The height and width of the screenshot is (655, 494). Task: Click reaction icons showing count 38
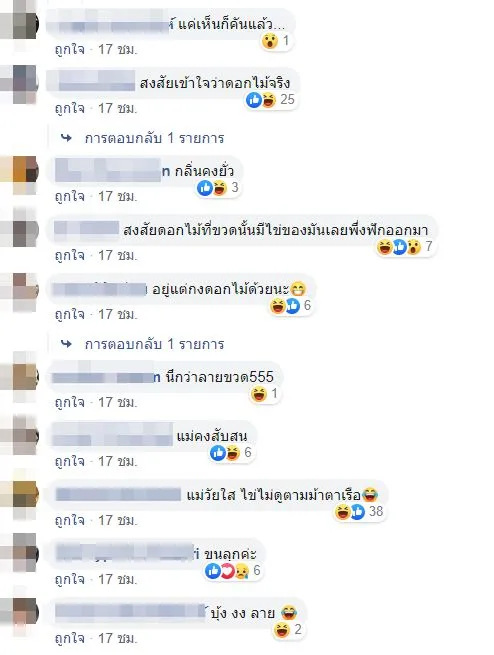click(359, 511)
